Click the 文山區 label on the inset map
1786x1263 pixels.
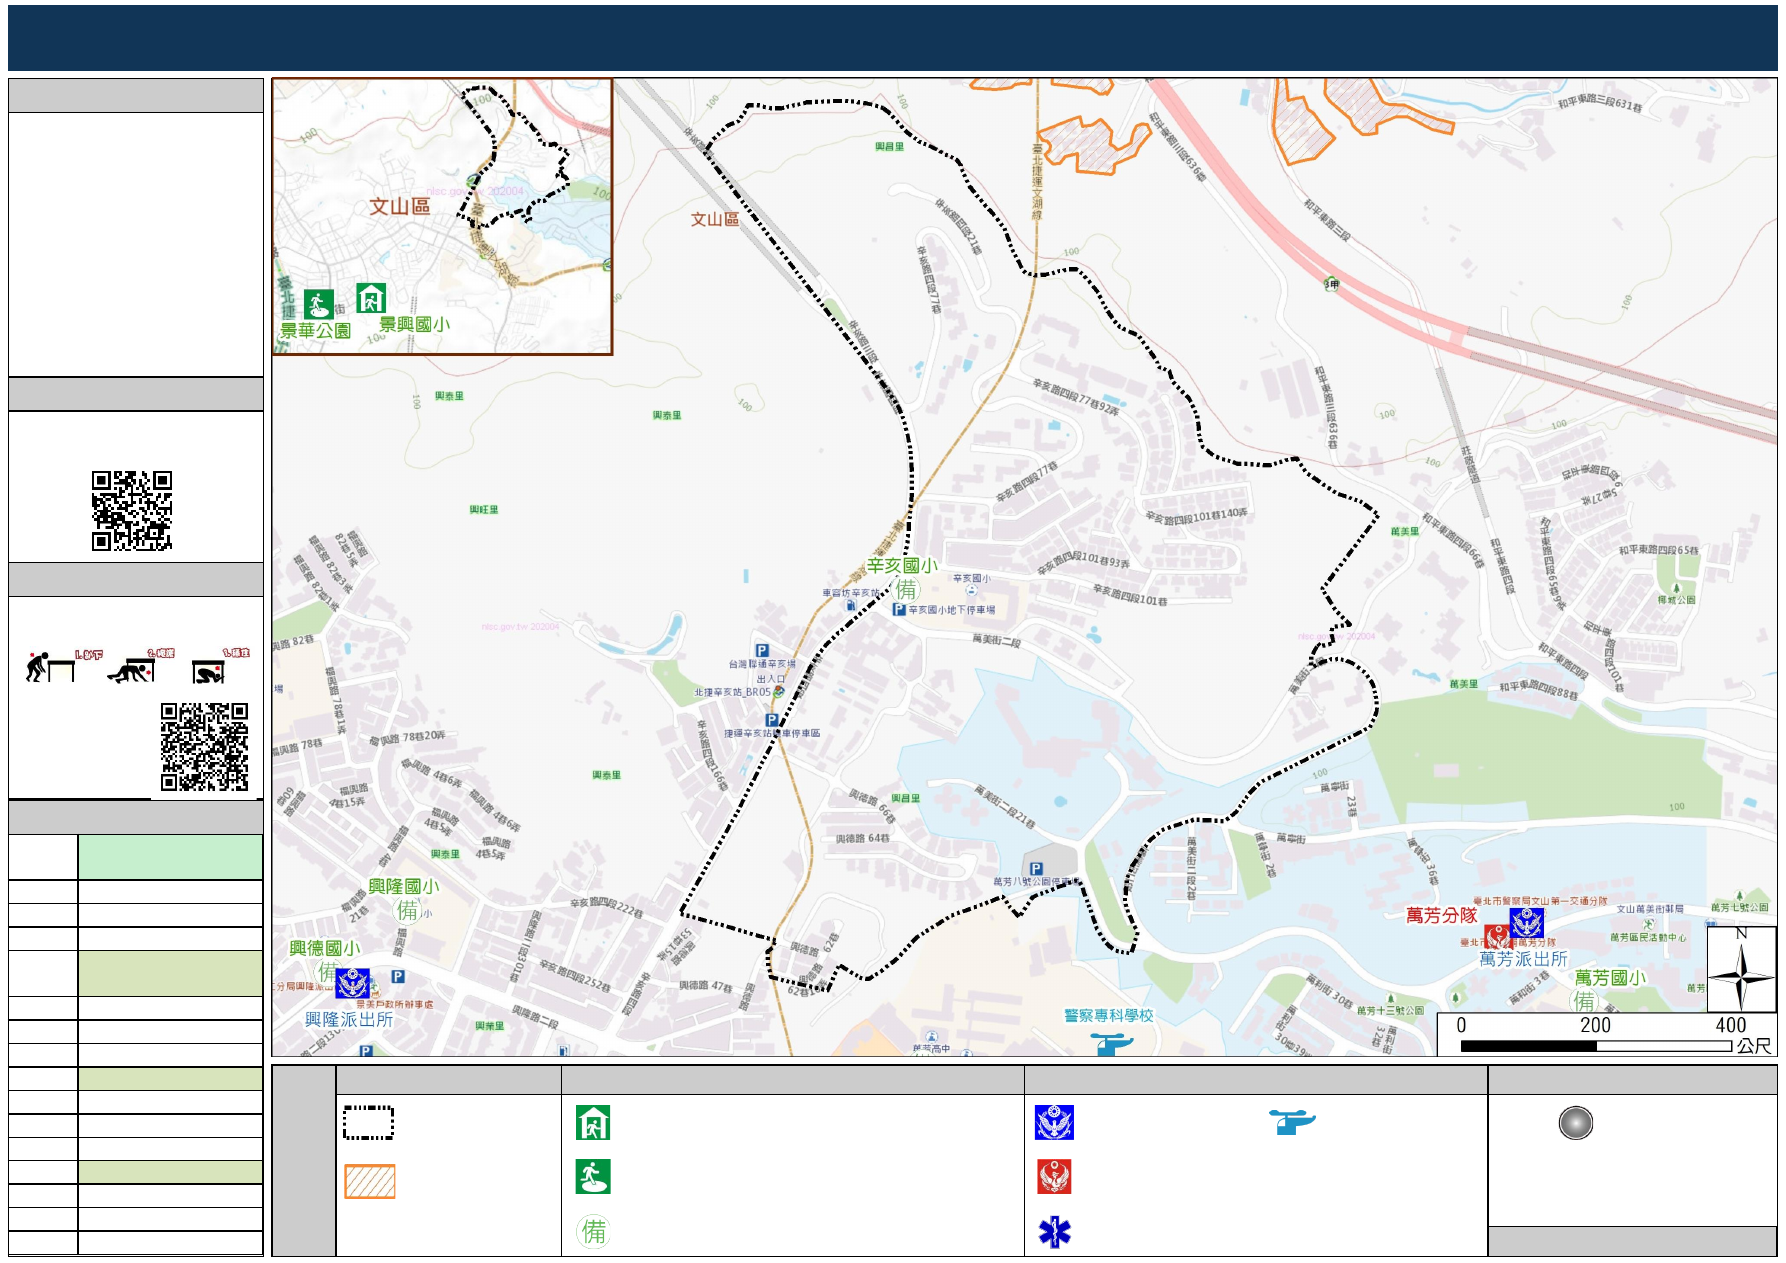(x=399, y=206)
